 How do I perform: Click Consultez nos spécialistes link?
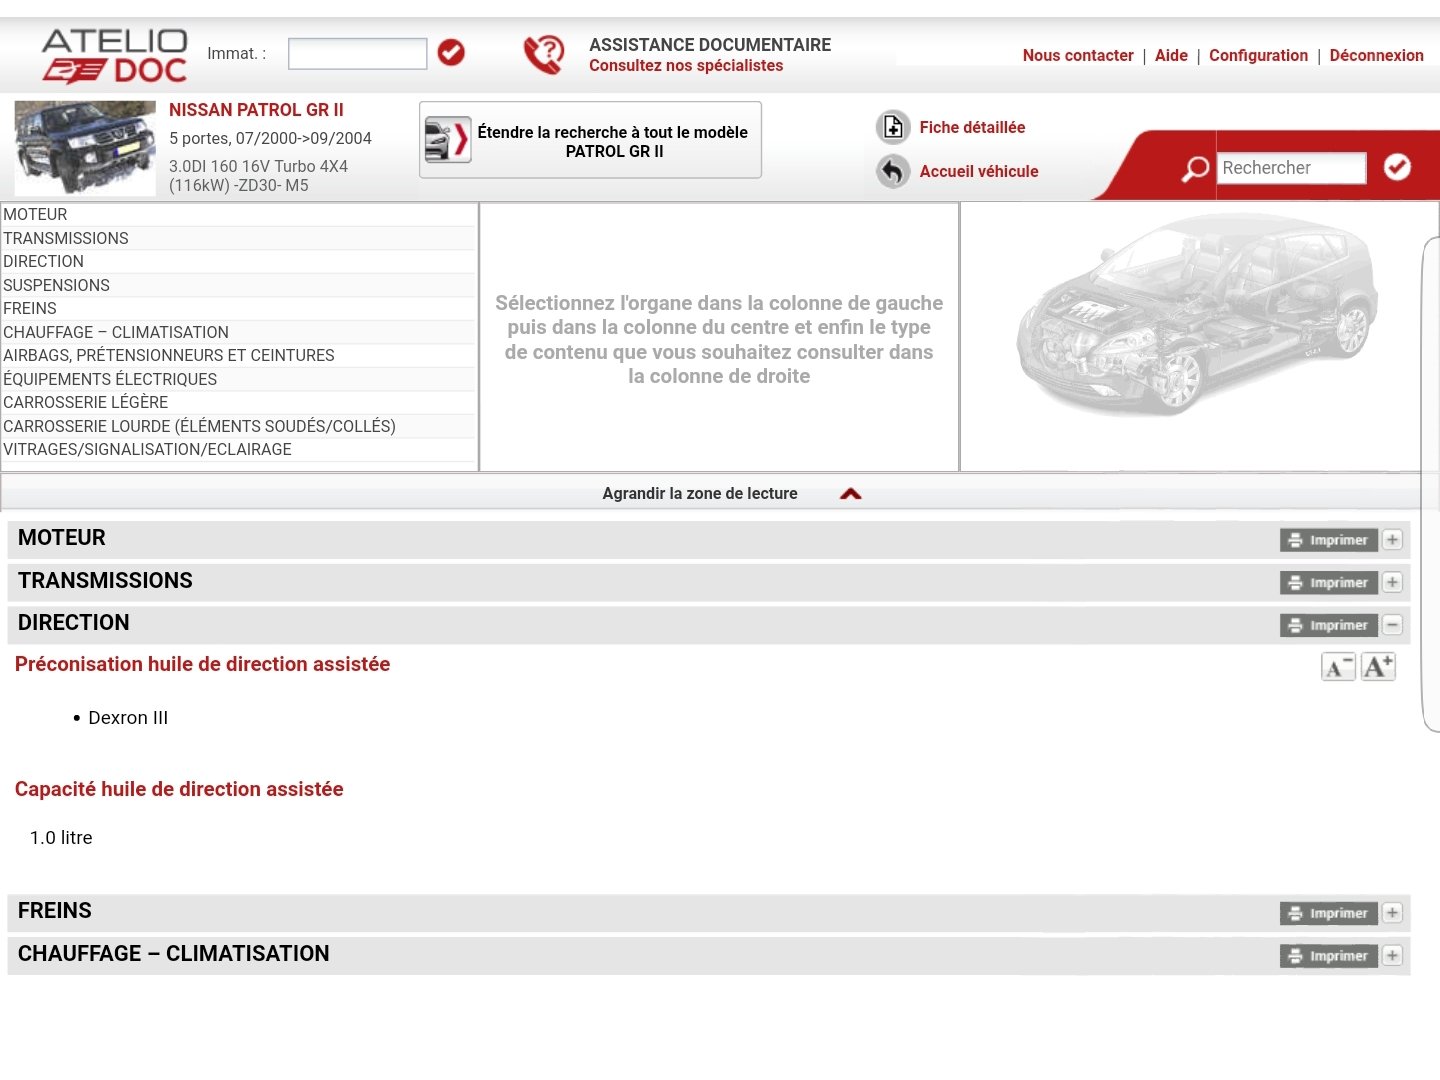click(686, 66)
